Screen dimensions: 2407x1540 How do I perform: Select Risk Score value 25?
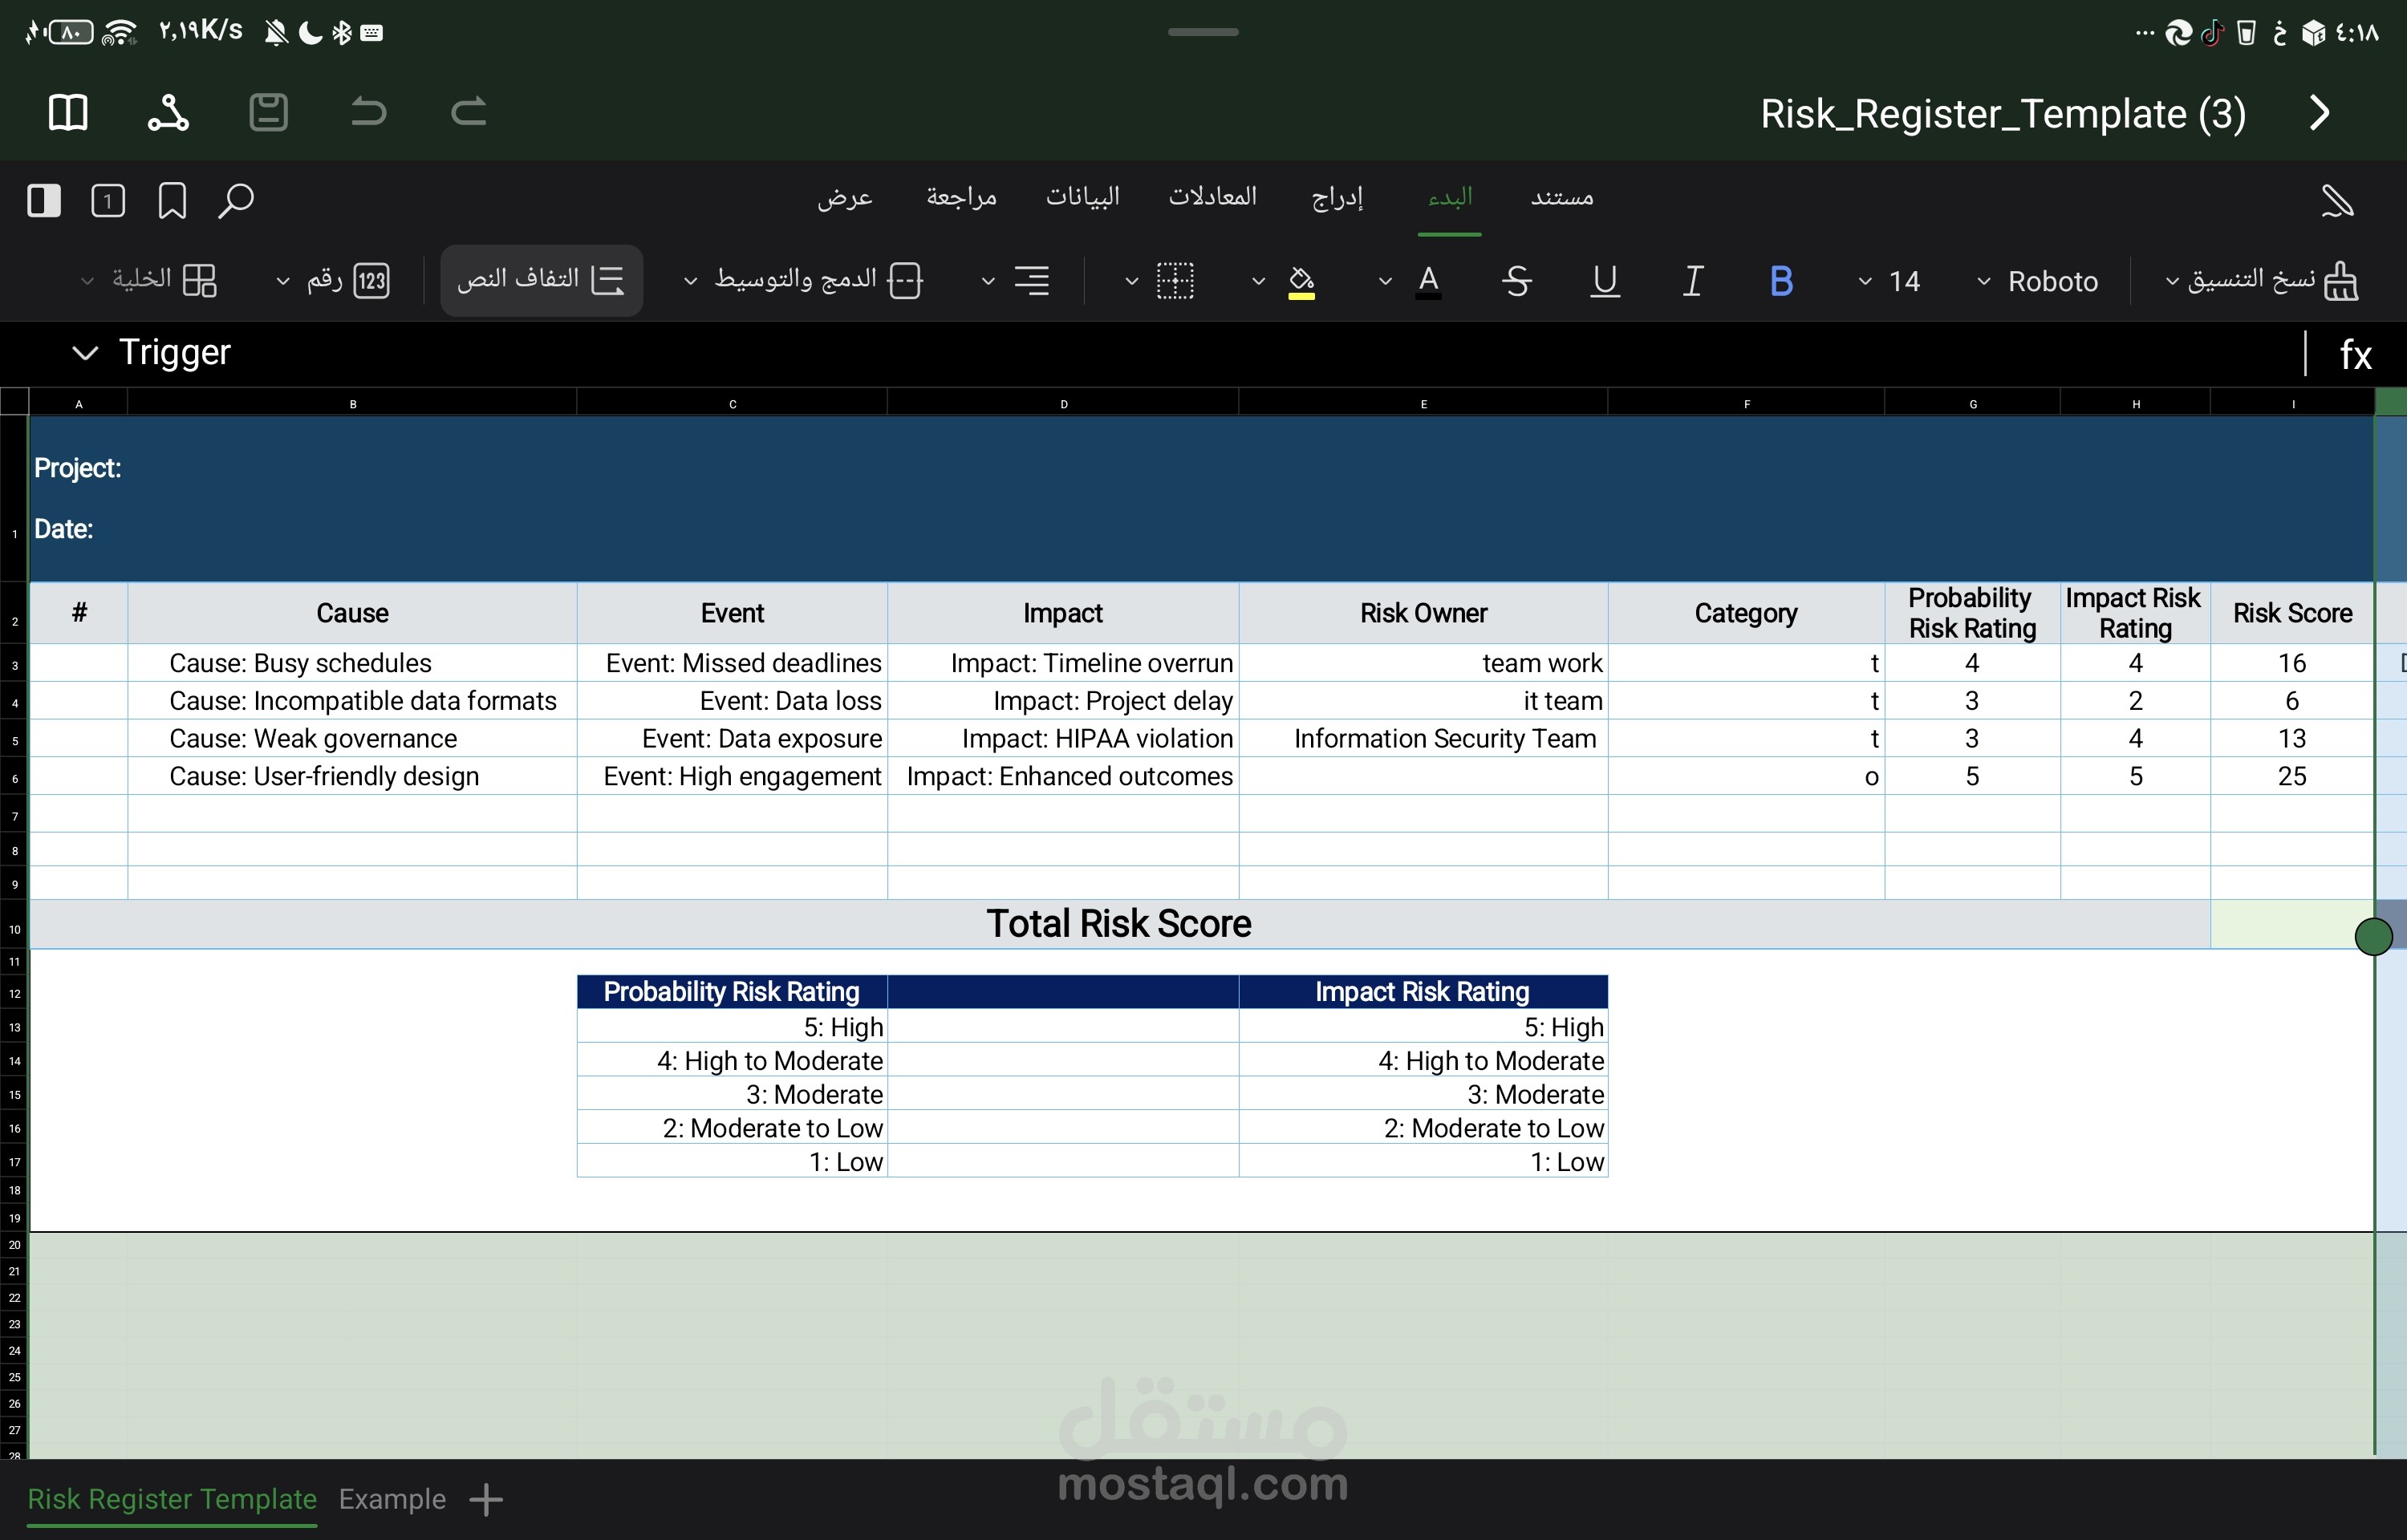click(2291, 776)
